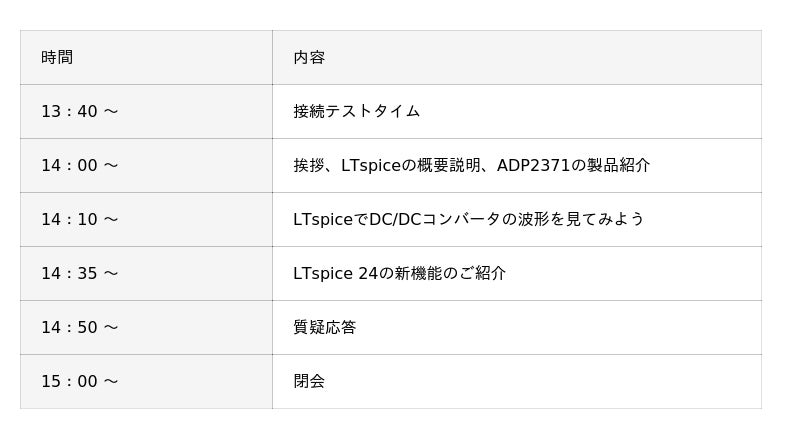Click the 内容 column header

pos(309,57)
